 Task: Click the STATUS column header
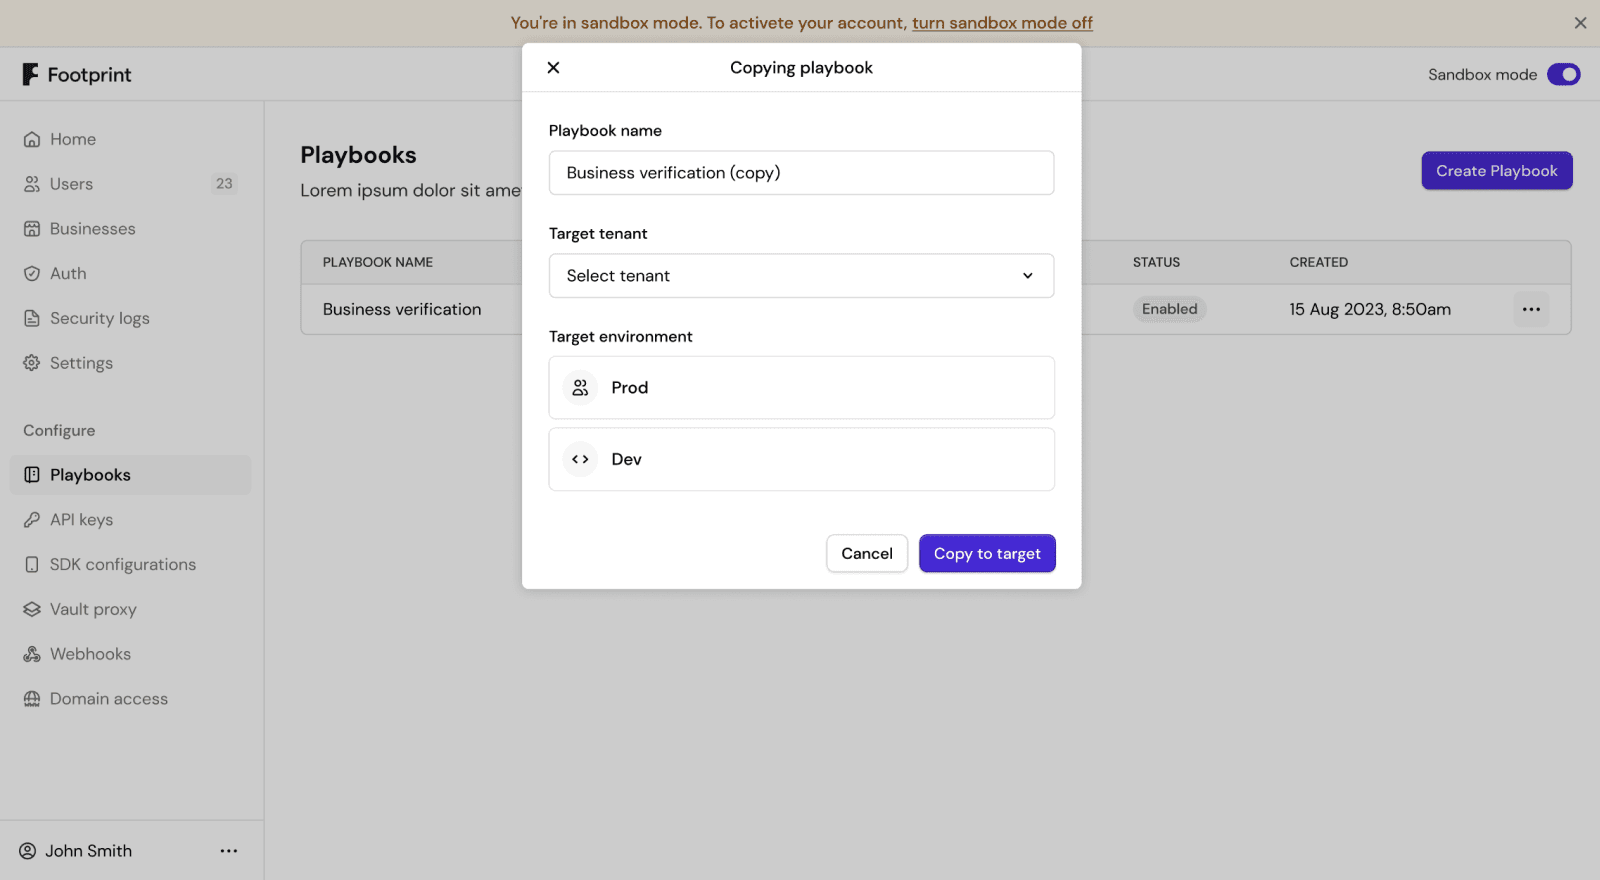pos(1156,262)
